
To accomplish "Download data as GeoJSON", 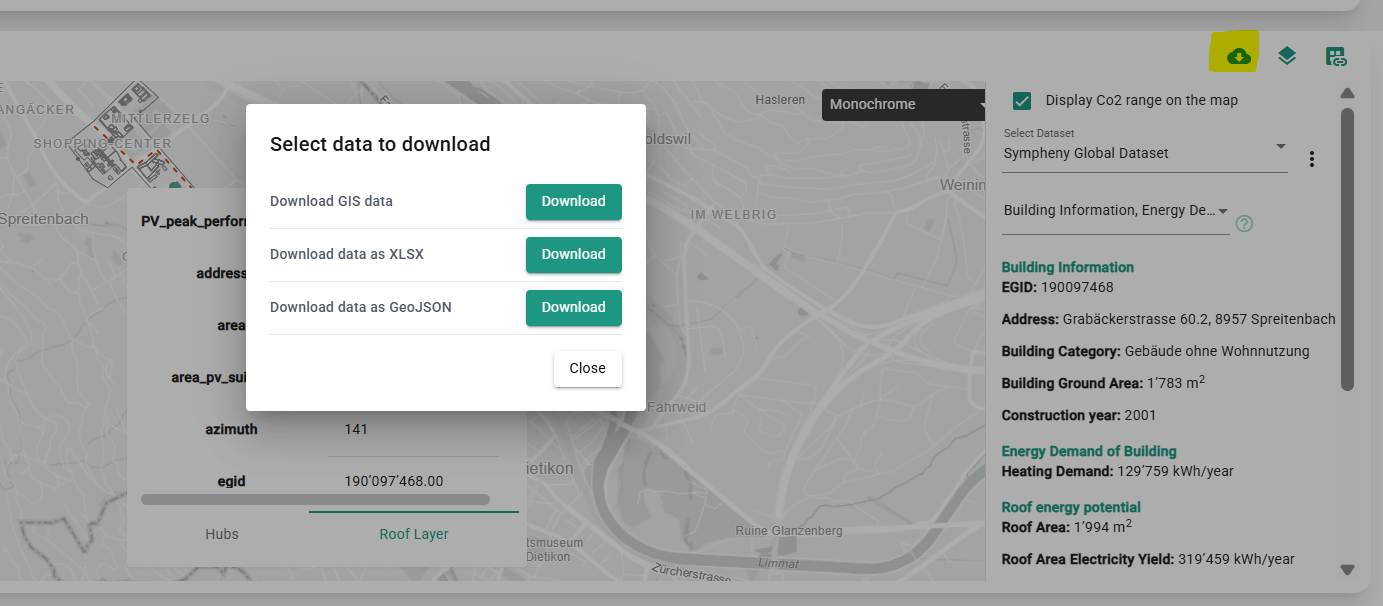I will tap(573, 307).
